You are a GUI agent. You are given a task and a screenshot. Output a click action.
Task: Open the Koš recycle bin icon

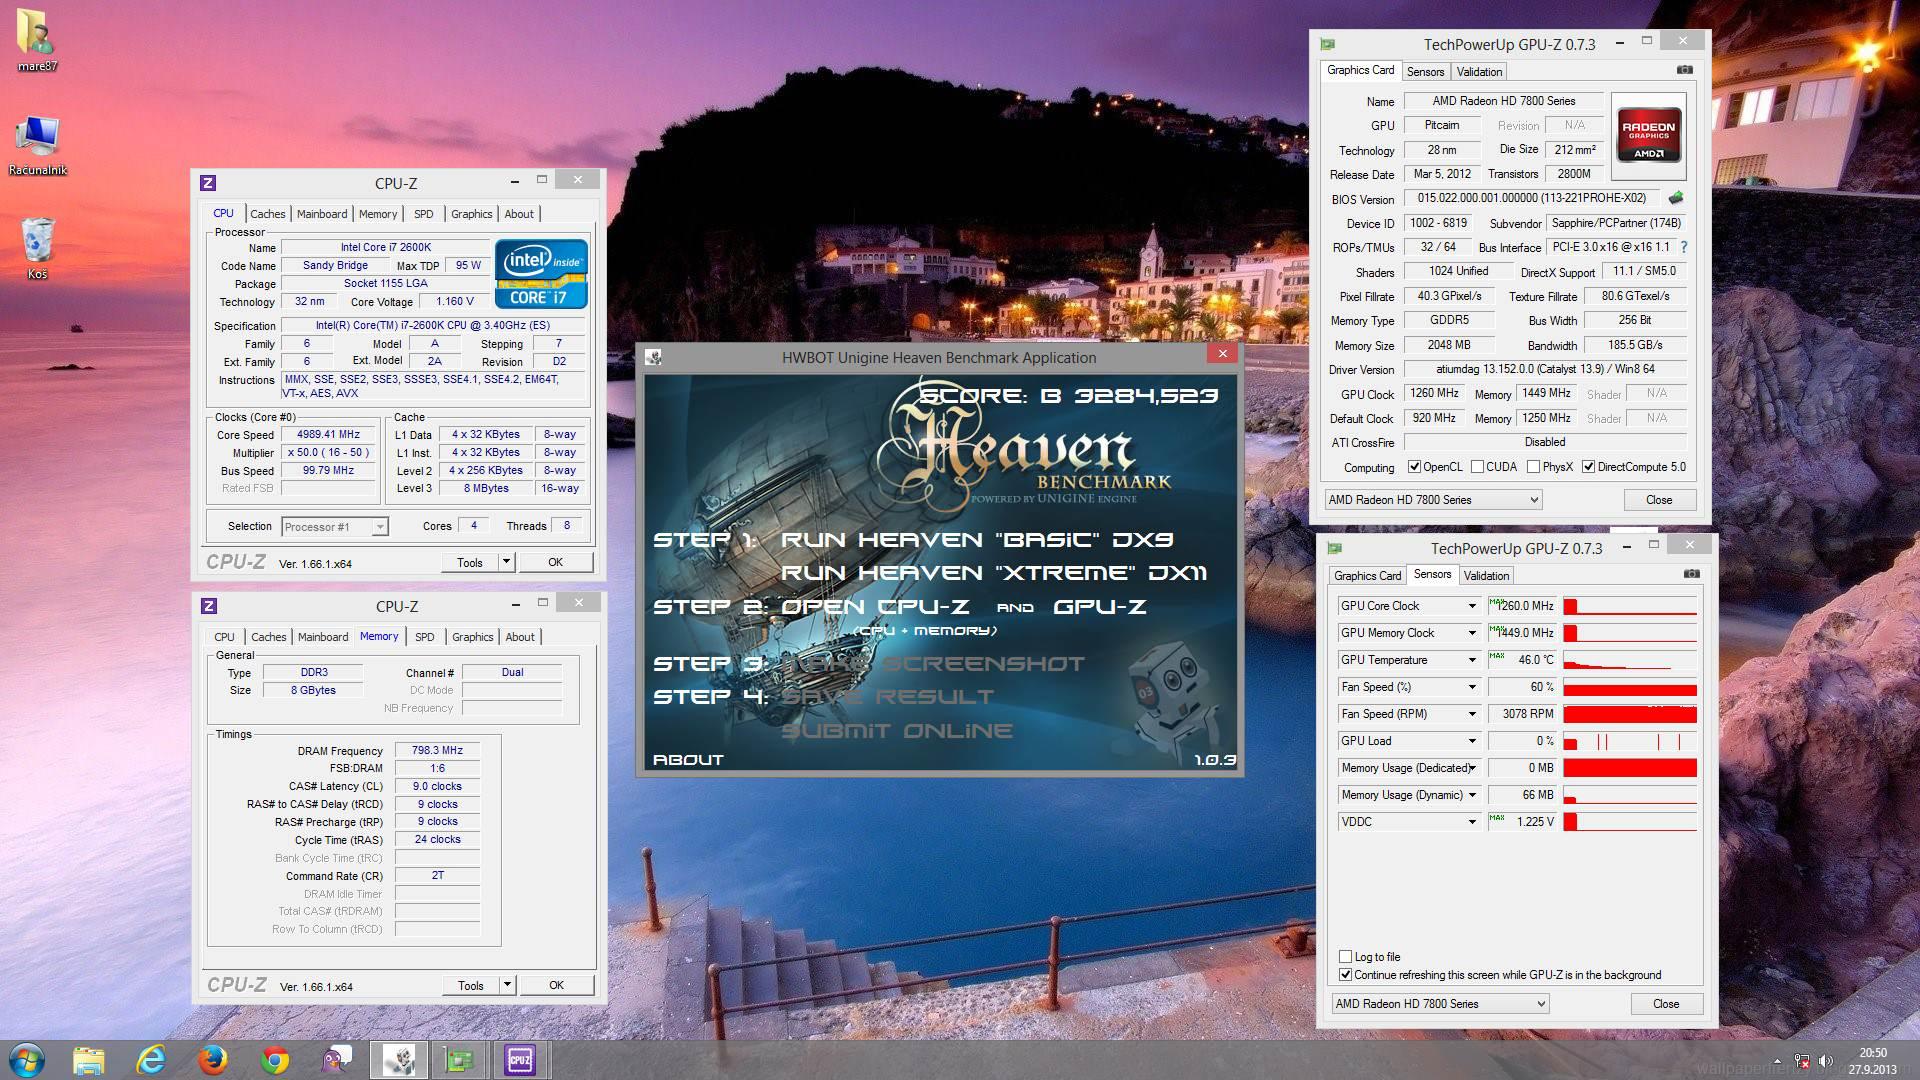(x=37, y=247)
